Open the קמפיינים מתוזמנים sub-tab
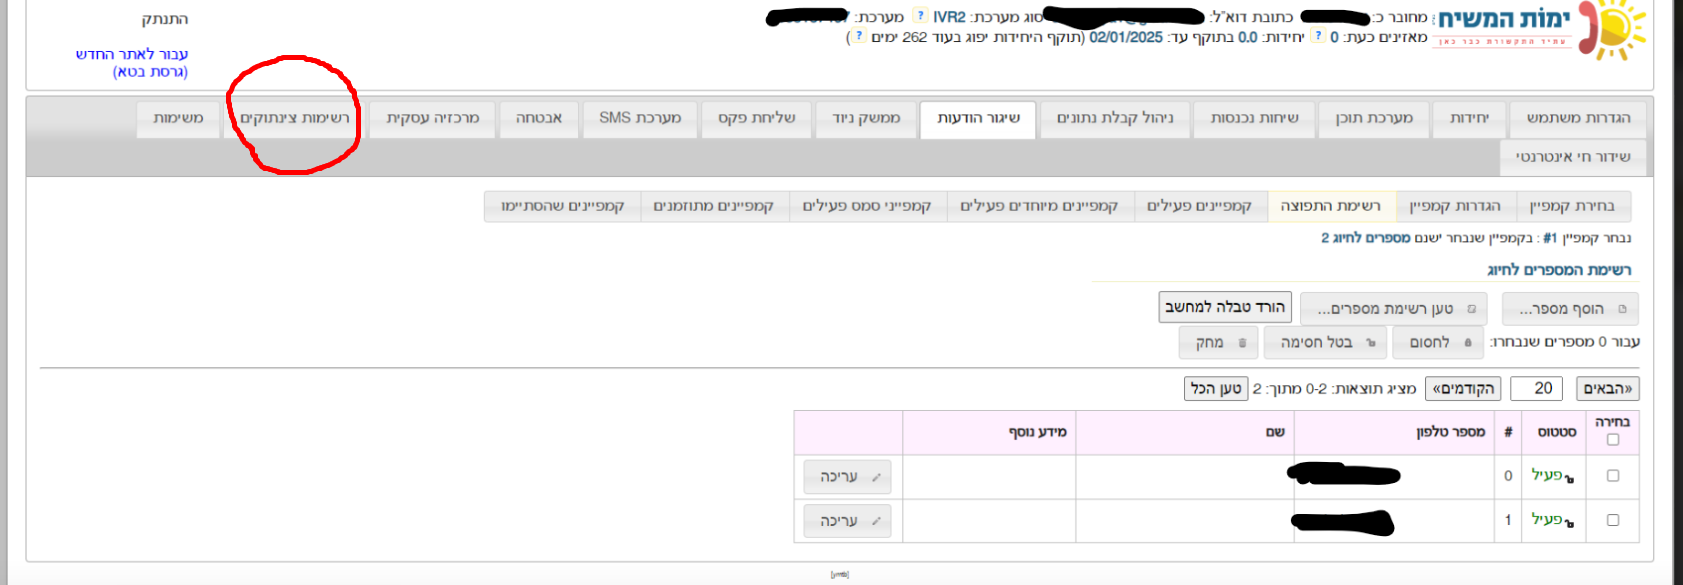This screenshot has width=1683, height=585. point(714,206)
